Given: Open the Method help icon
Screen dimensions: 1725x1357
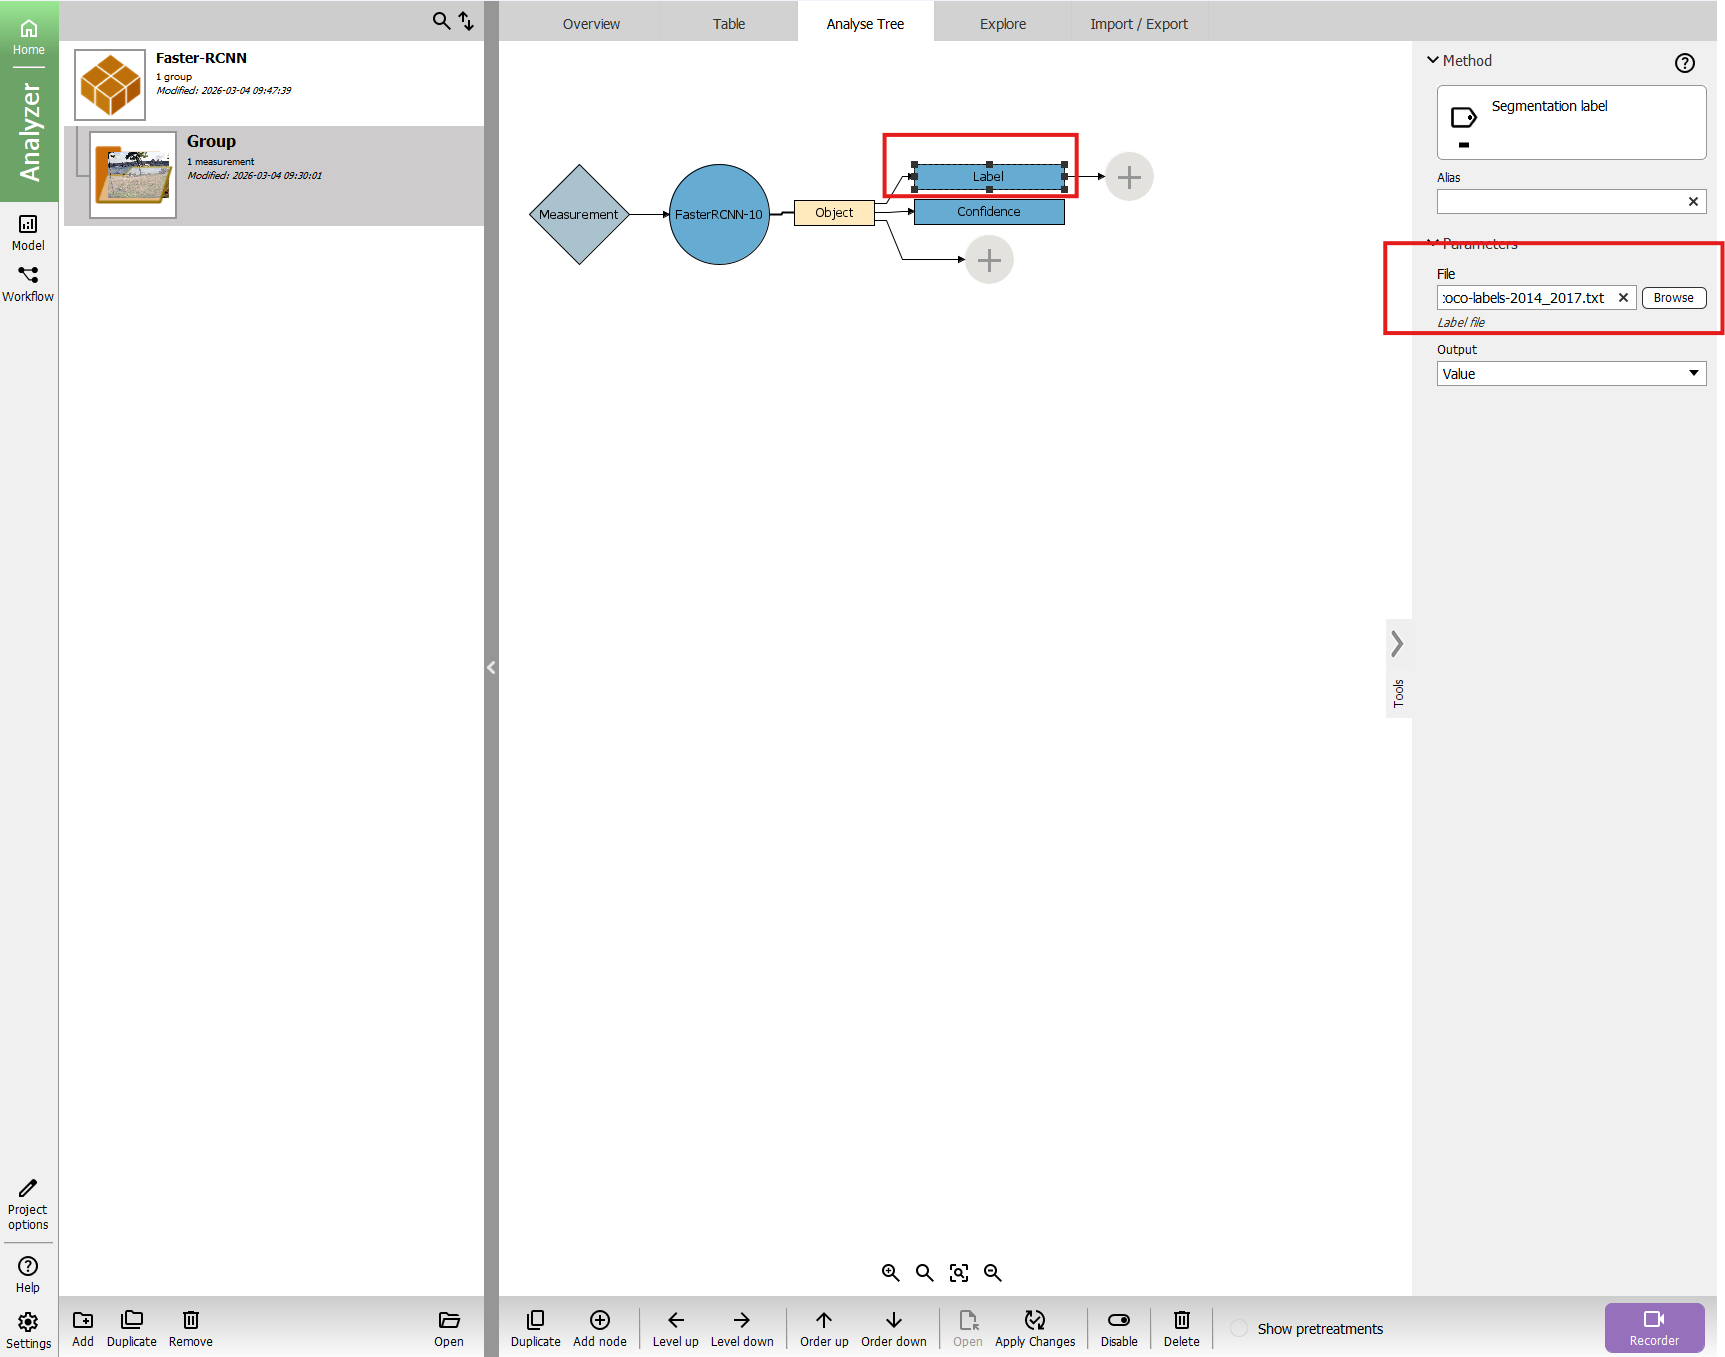Looking at the screenshot, I should click(x=1684, y=63).
